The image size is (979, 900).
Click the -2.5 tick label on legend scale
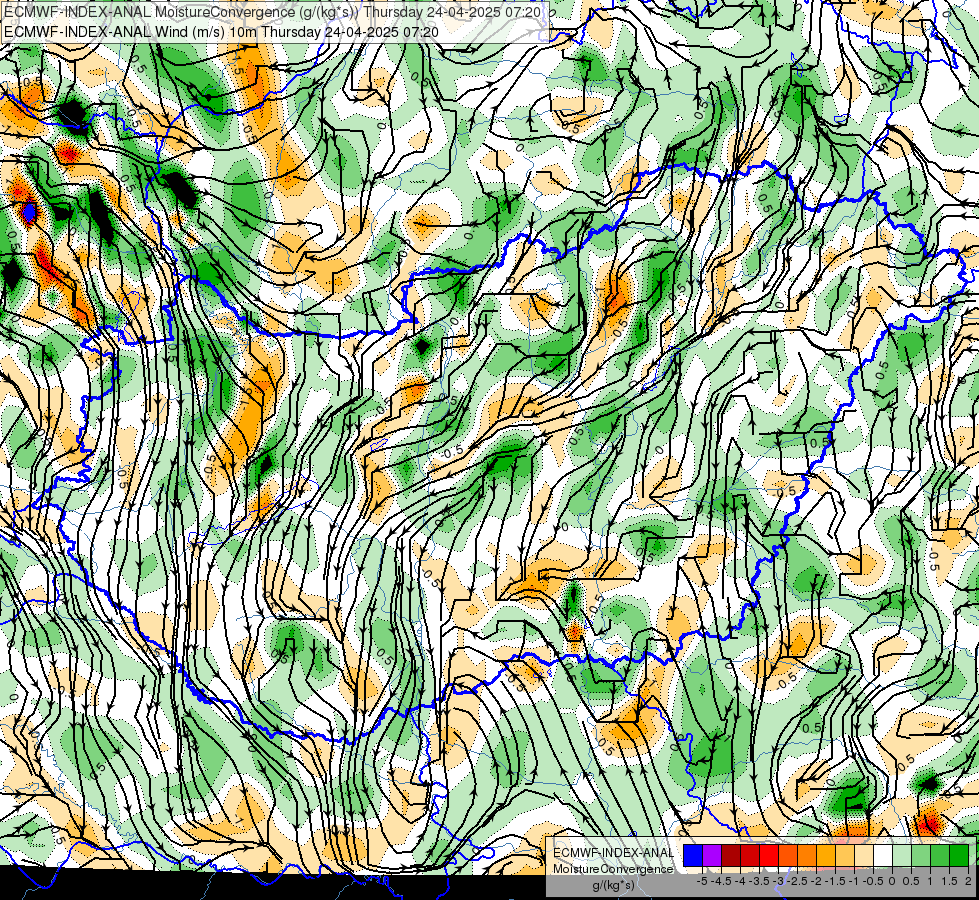[797, 881]
